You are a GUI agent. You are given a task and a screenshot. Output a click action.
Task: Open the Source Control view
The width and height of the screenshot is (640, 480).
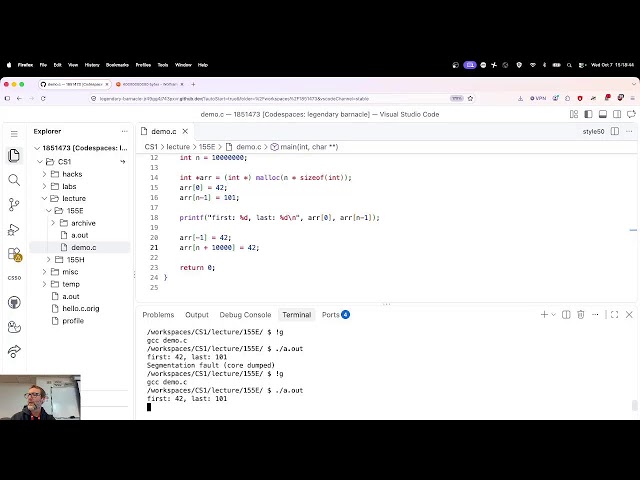point(14,204)
